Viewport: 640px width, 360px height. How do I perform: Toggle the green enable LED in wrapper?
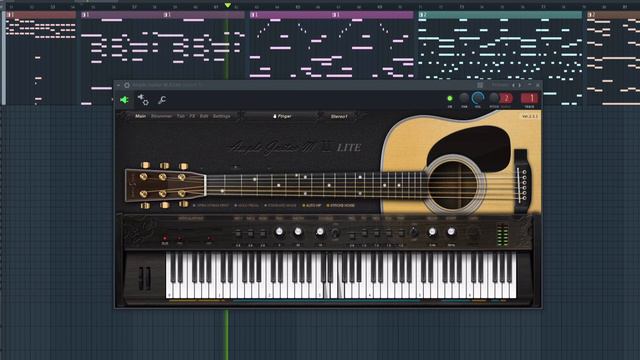(450, 98)
